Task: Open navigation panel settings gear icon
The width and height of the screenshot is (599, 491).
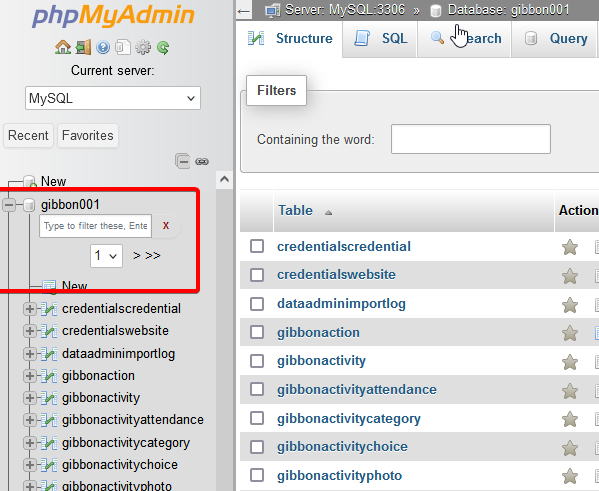Action: tap(143, 47)
